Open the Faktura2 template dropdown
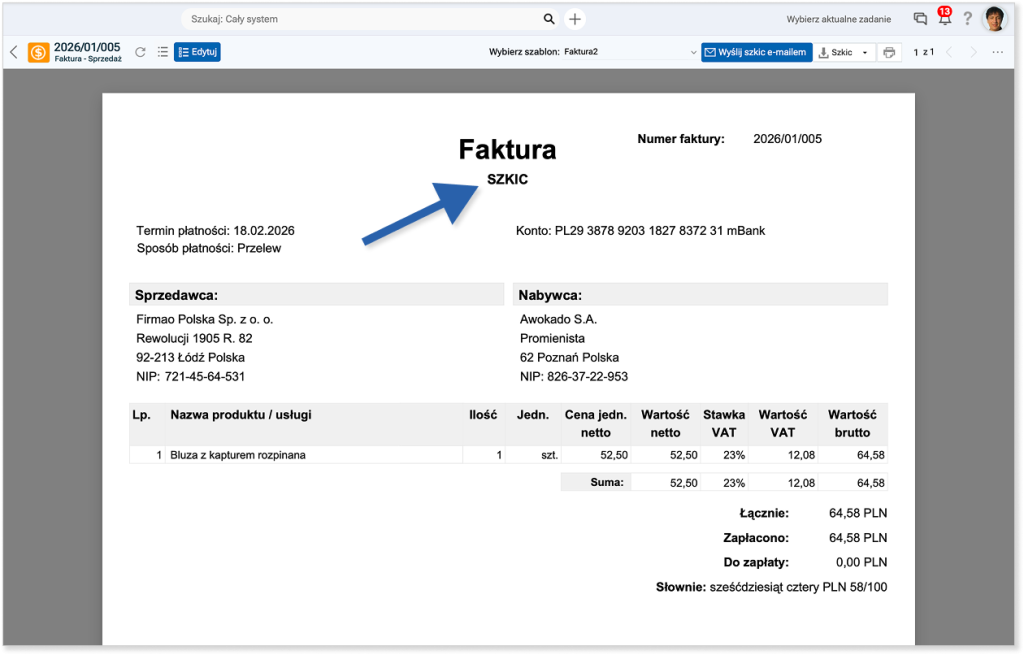Viewport: 1024px width, 655px height. pyautogui.click(x=628, y=52)
